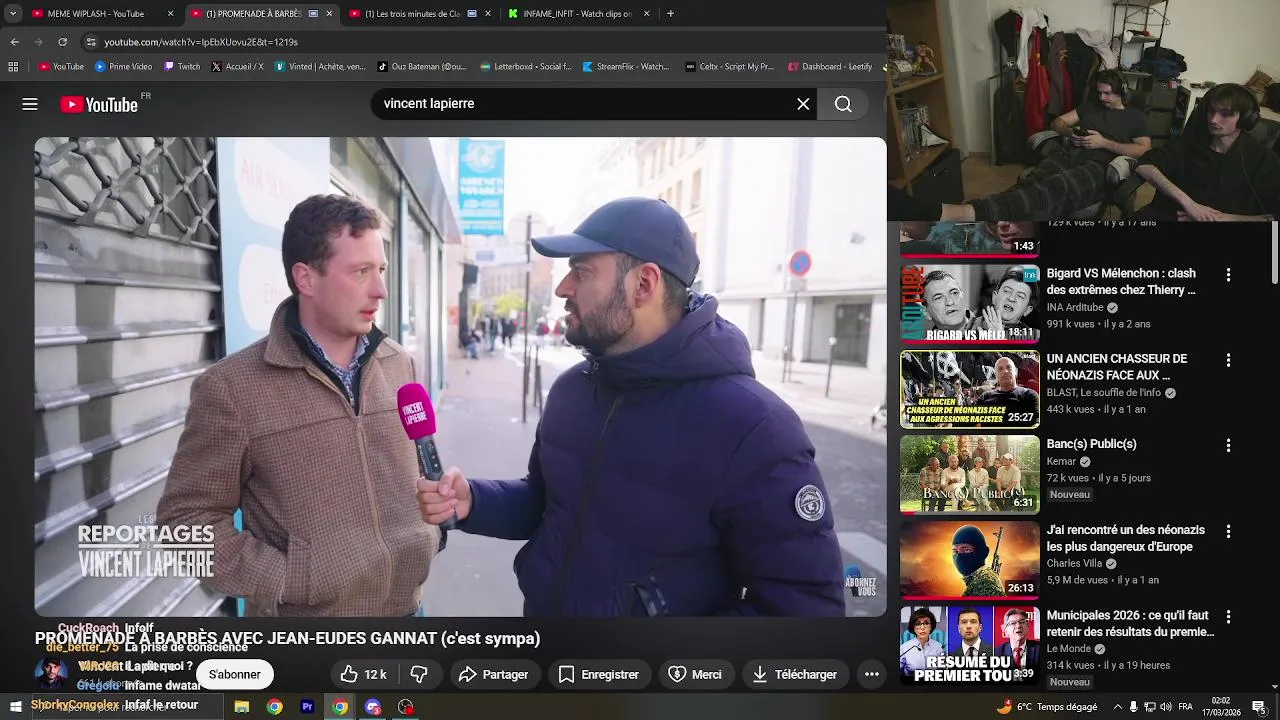Open Premiere Pro from the taskbar

pos(307,707)
